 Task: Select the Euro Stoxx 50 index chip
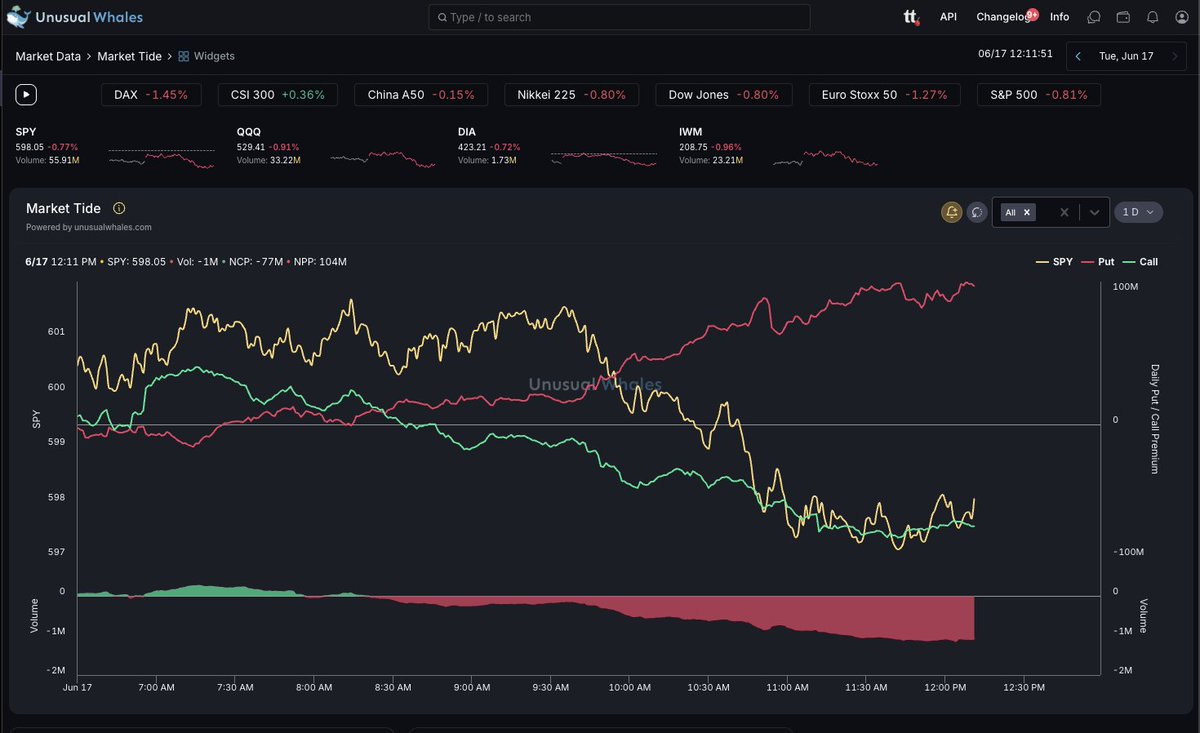click(x=885, y=95)
